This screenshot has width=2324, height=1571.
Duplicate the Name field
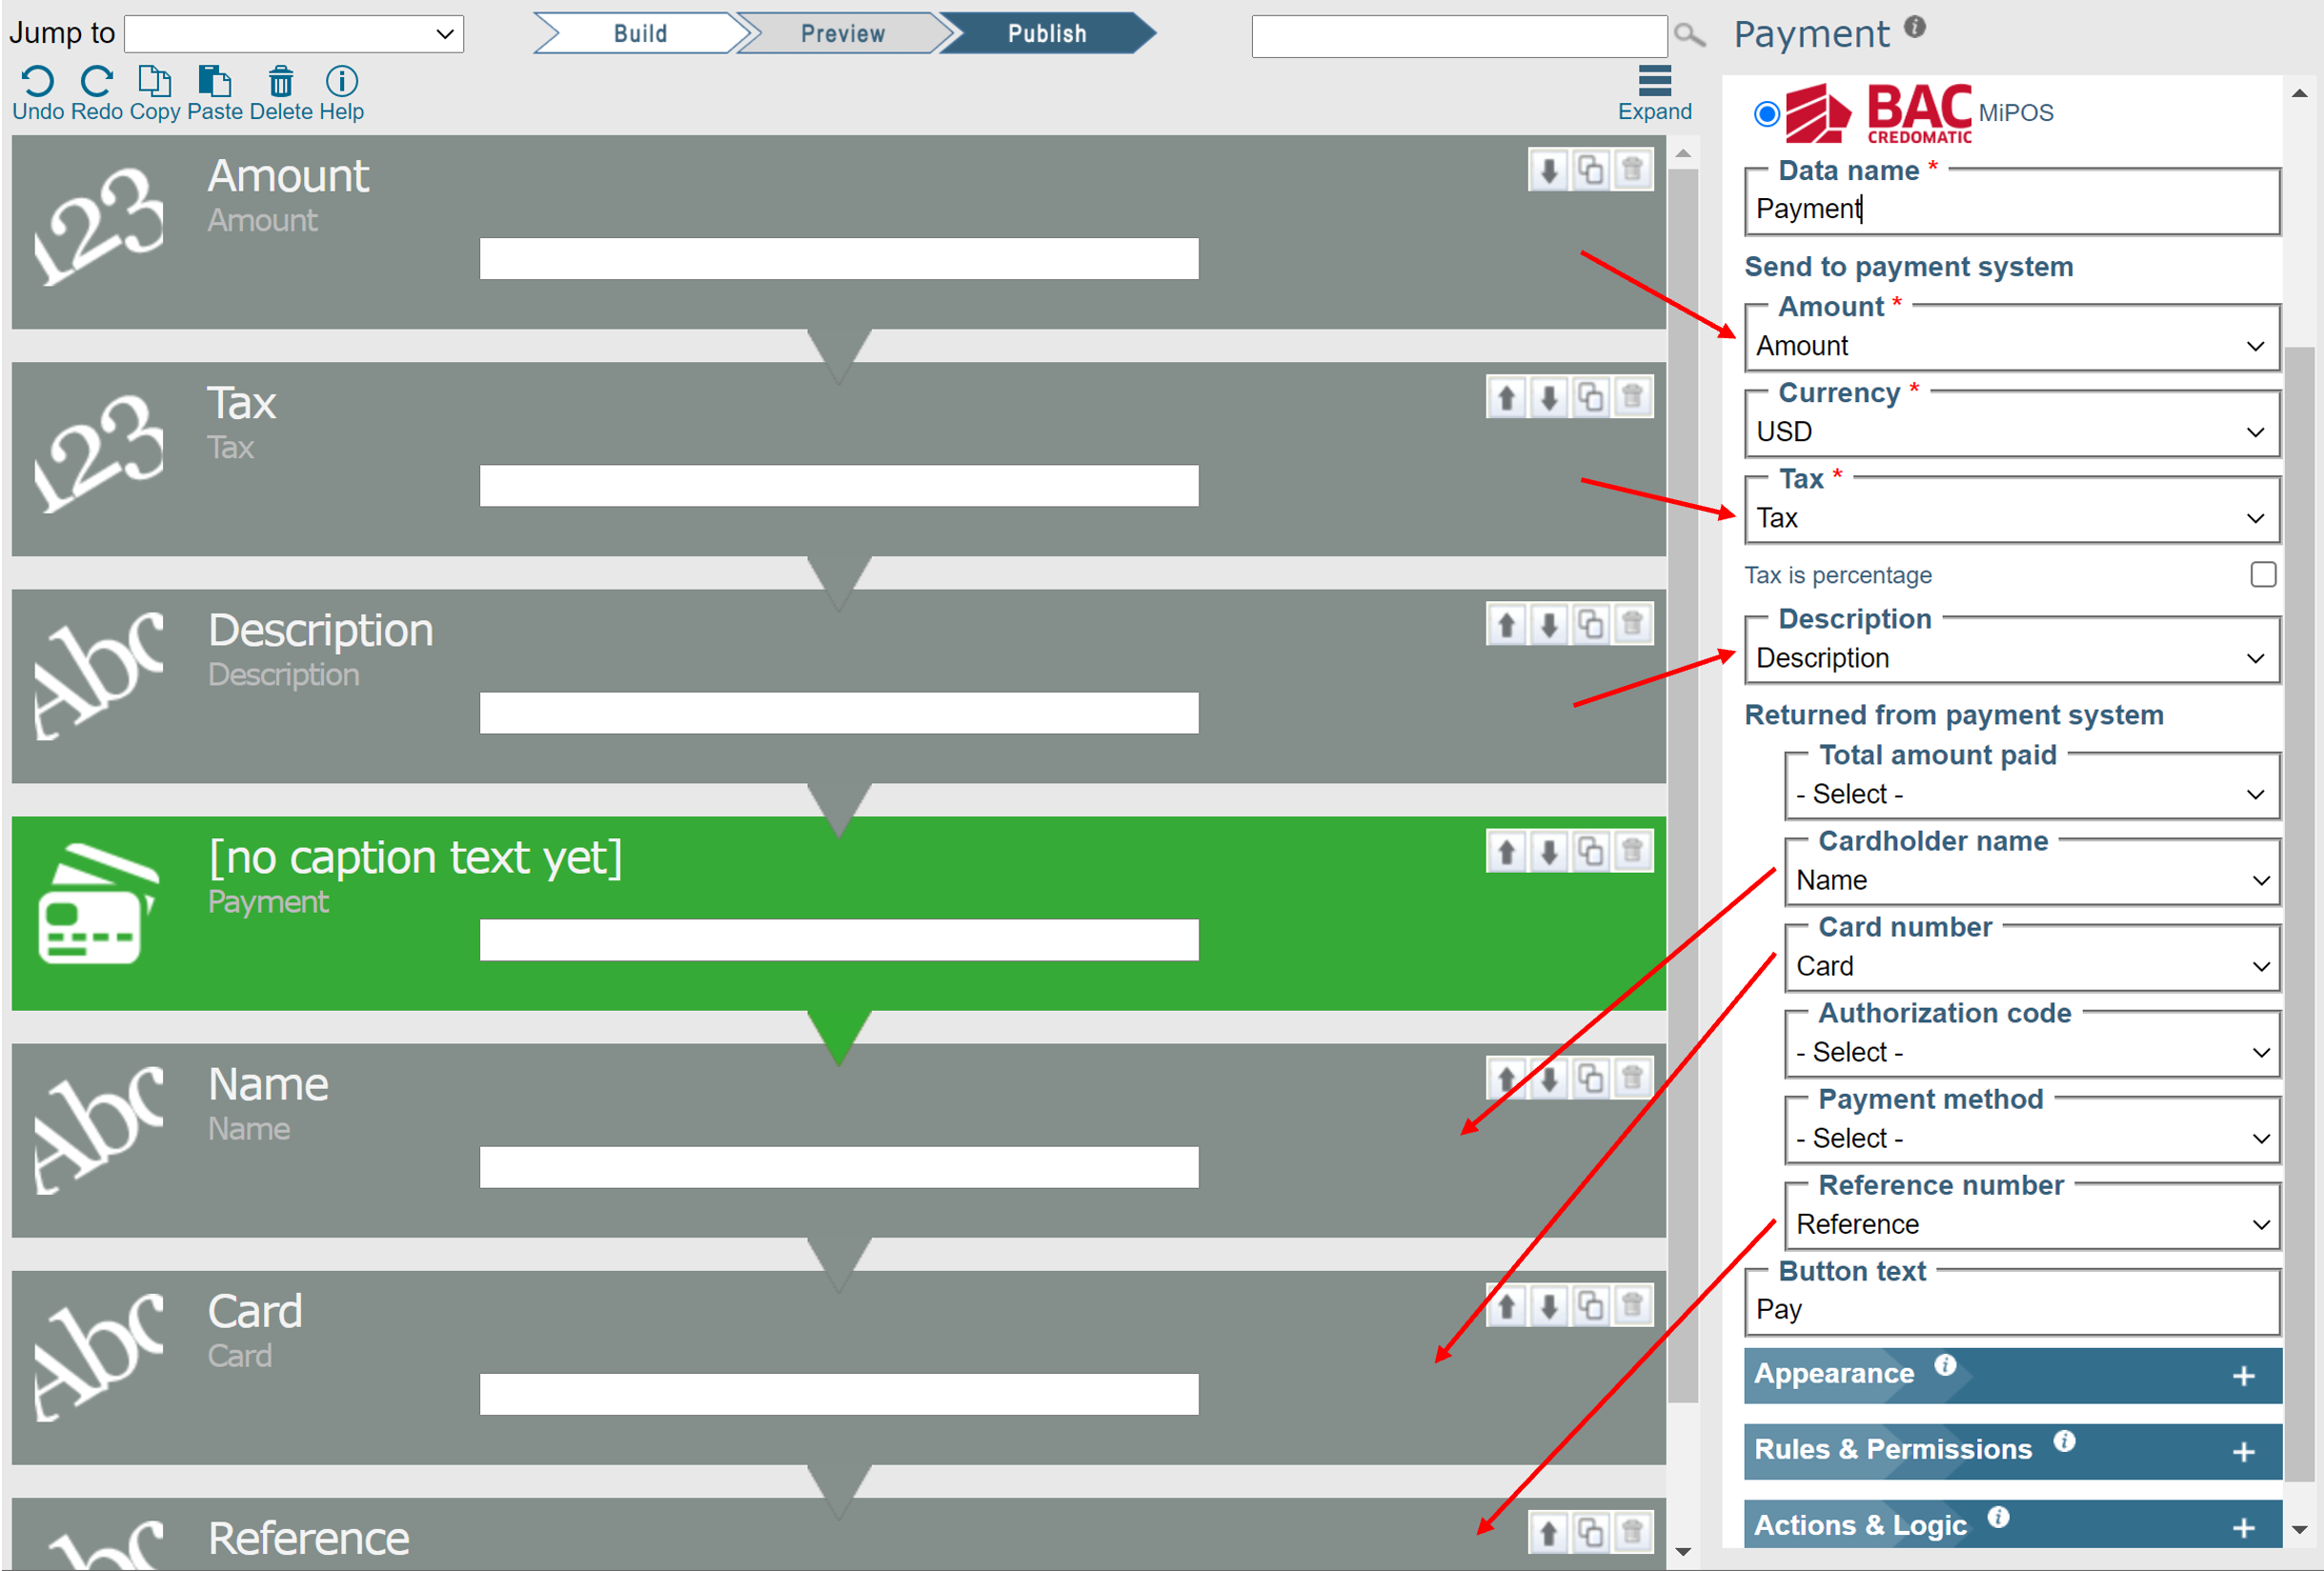[x=1591, y=1079]
